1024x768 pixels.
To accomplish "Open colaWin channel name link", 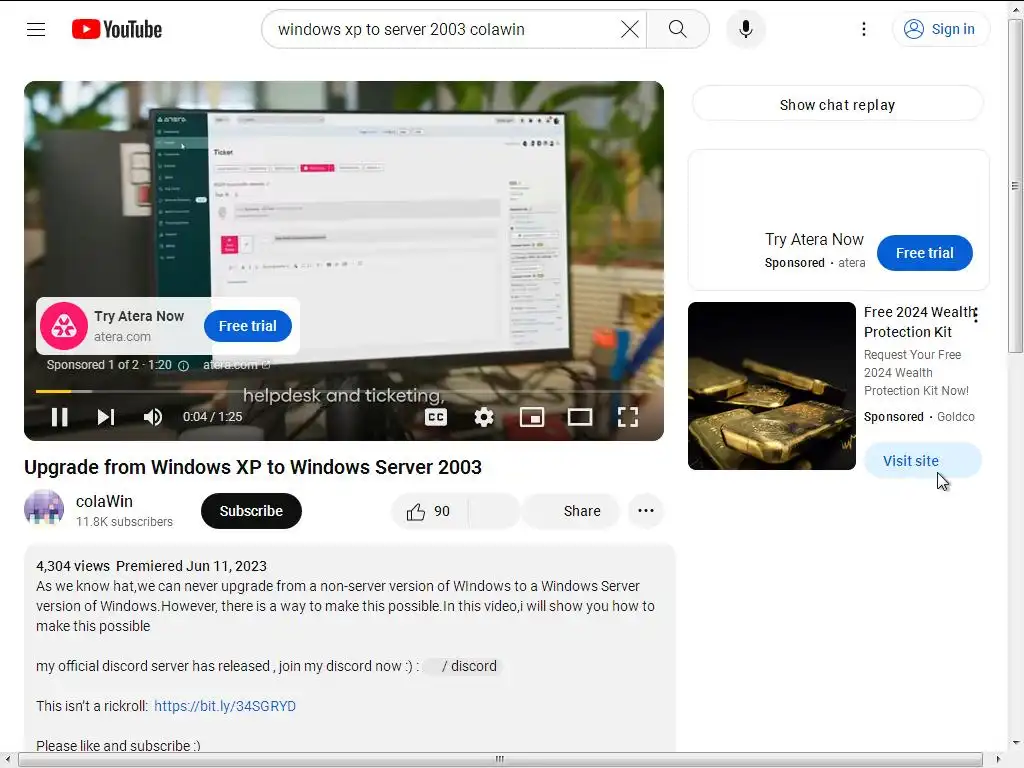I will click(x=104, y=501).
